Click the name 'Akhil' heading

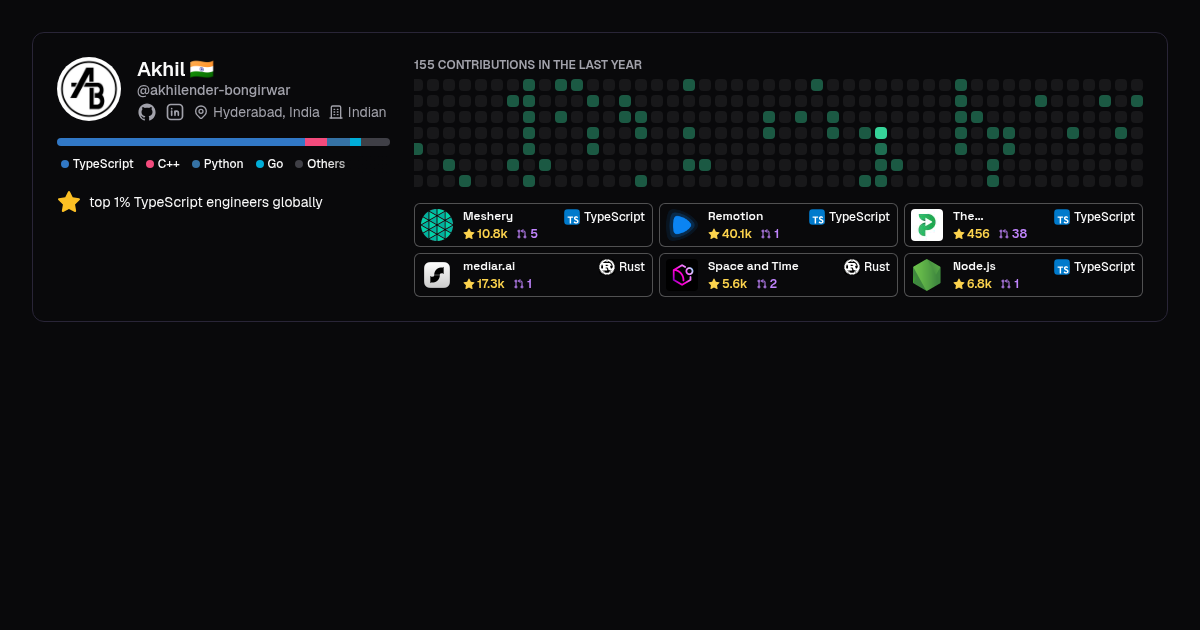(x=161, y=69)
